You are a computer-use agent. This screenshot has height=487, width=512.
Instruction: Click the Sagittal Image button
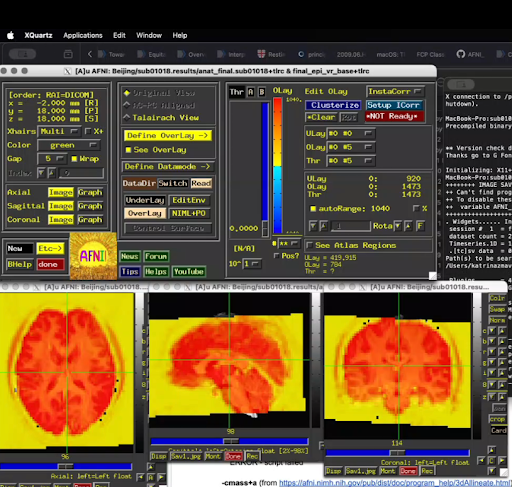pos(61,206)
